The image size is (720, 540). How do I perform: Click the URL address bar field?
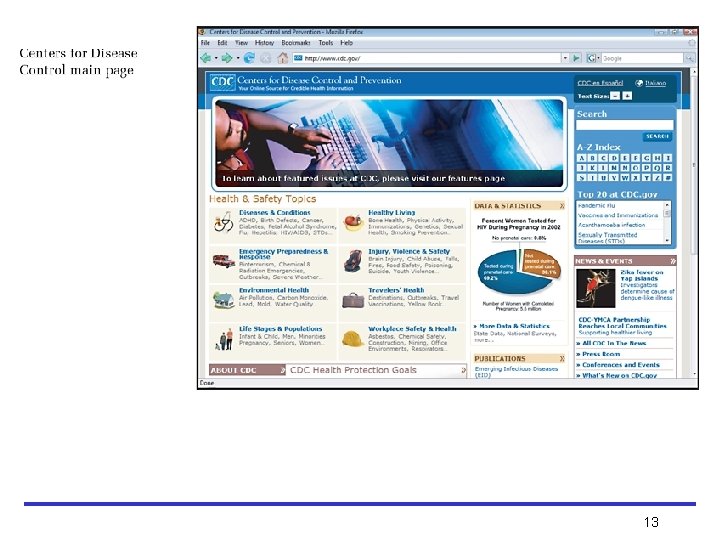(427, 58)
